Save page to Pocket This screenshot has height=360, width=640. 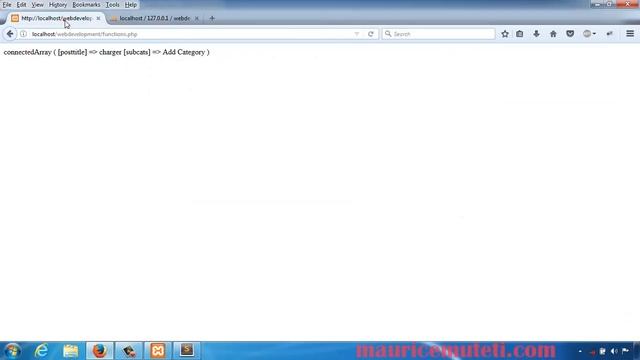tap(570, 34)
